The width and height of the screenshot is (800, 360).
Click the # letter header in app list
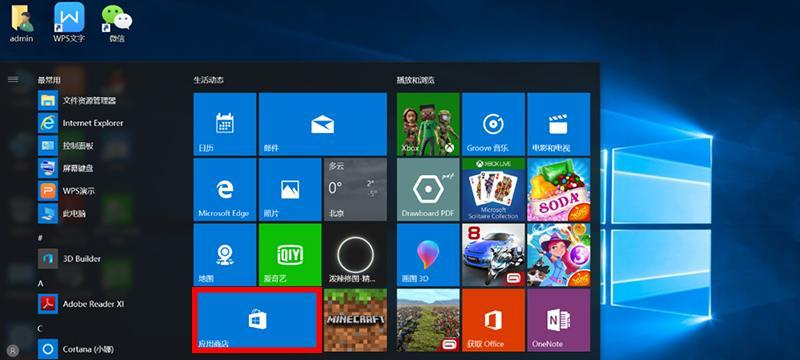pyautogui.click(x=40, y=238)
